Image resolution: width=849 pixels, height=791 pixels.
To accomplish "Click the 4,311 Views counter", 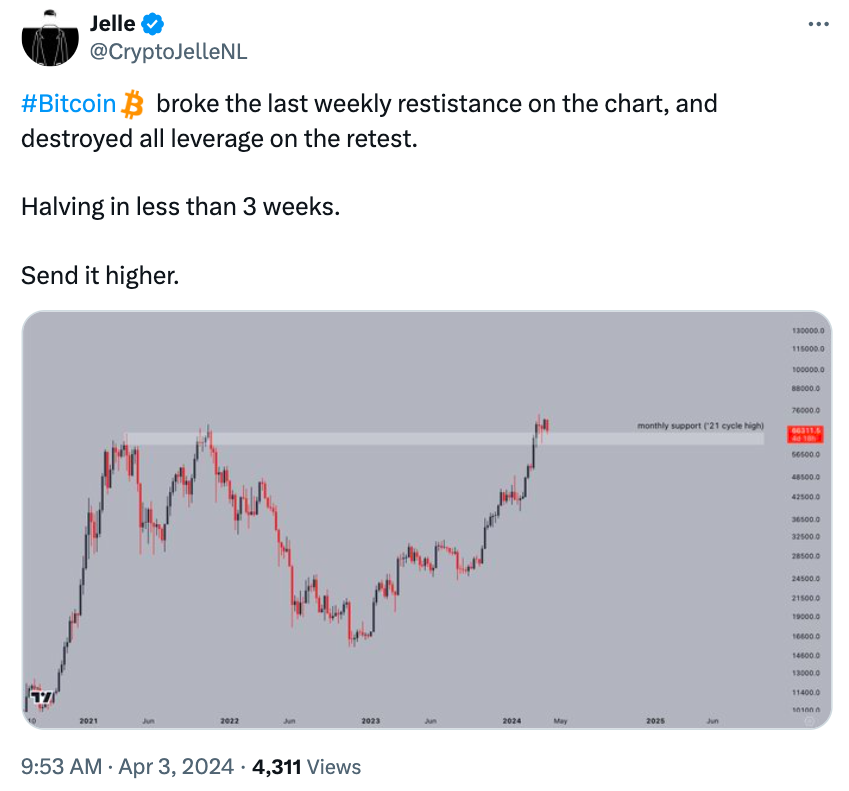I will (306, 767).
